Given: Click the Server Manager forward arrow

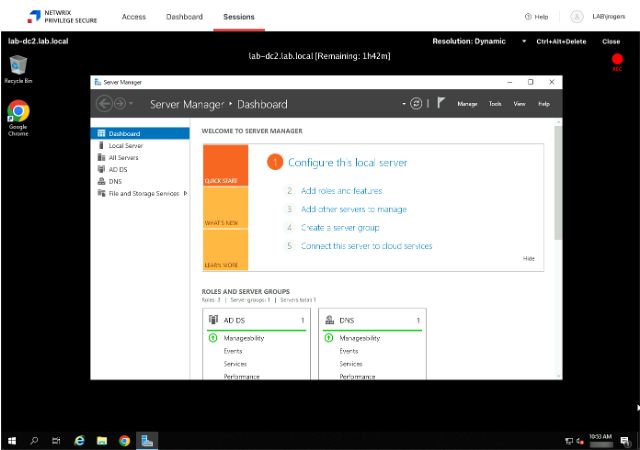Looking at the screenshot, I should (120, 104).
